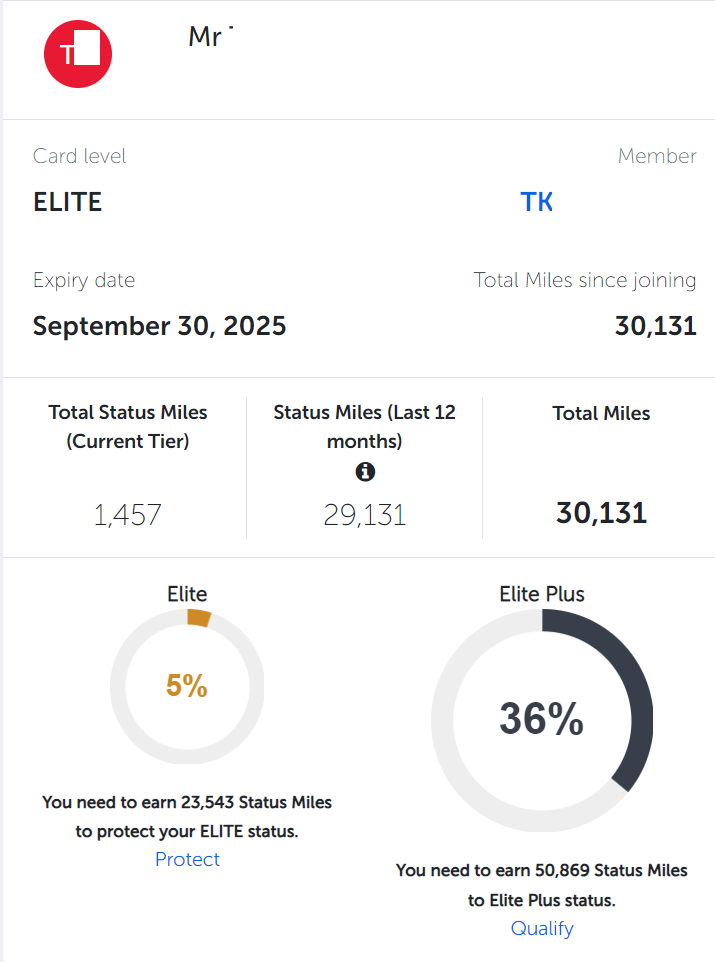This screenshot has height=962, width=715.
Task: Select the ELITE card level text
Action: coord(68,202)
